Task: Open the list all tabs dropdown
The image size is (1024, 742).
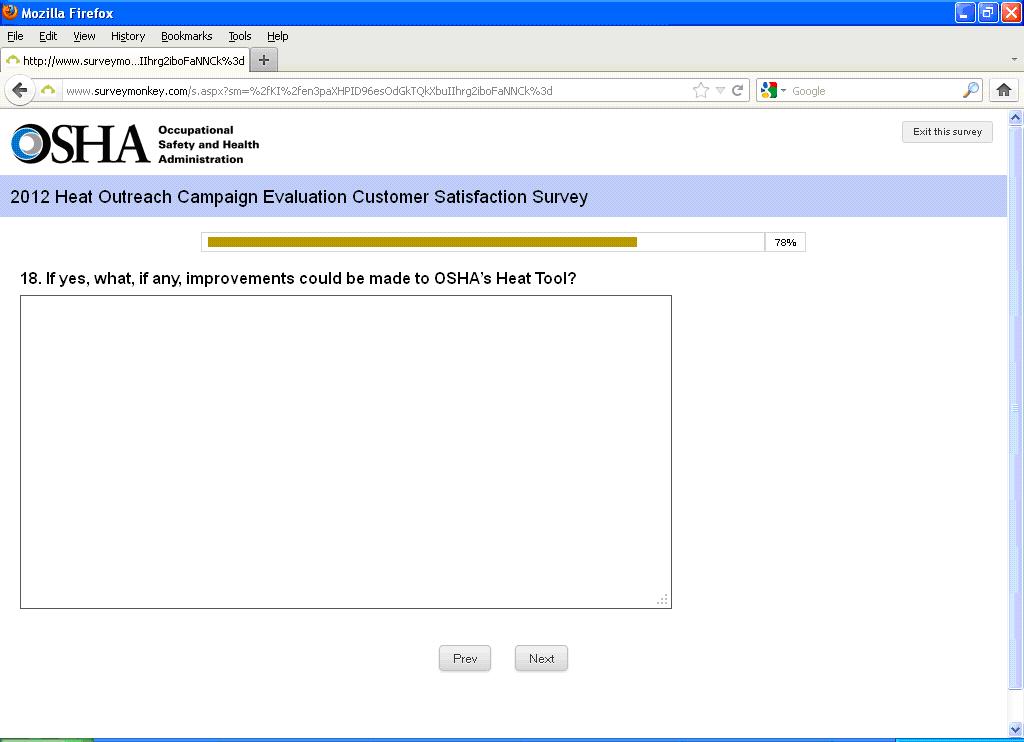Action: click(1014, 59)
